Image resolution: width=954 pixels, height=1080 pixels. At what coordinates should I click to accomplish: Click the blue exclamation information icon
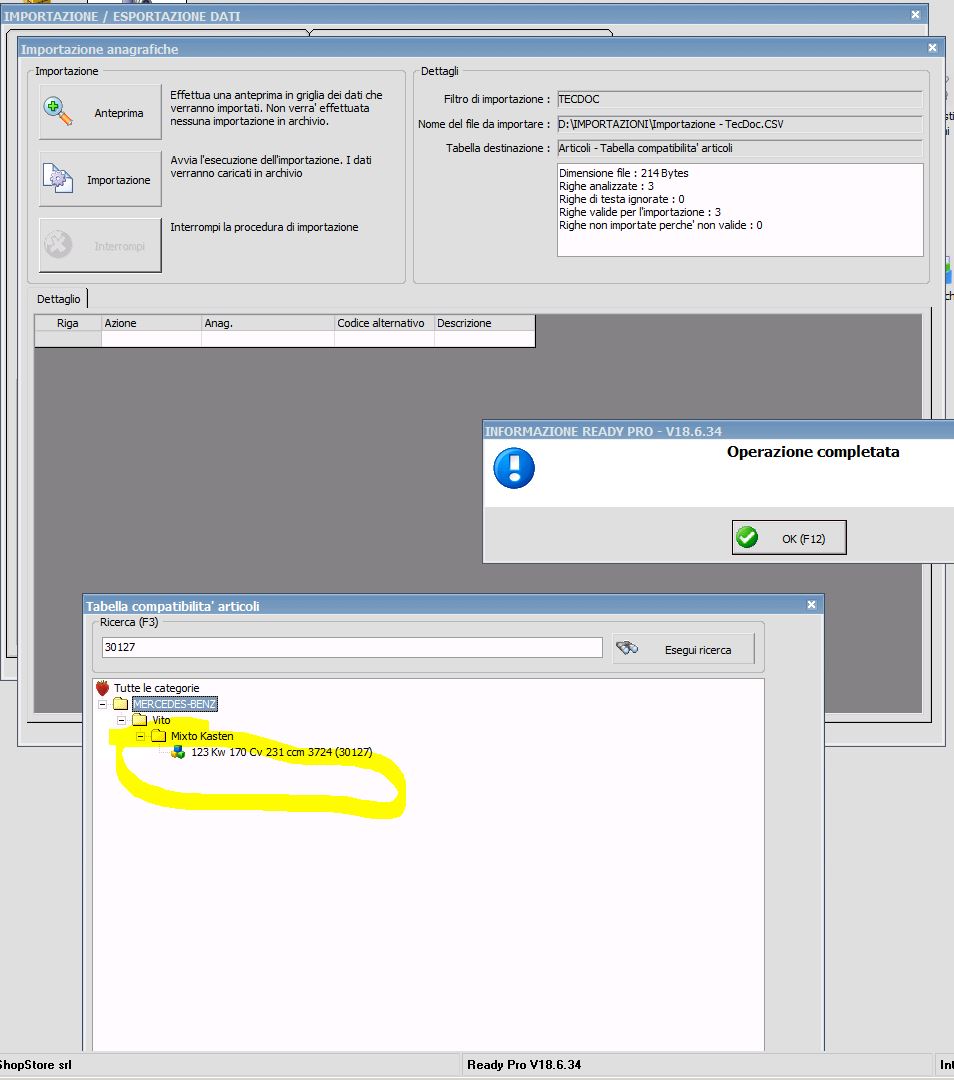514,468
